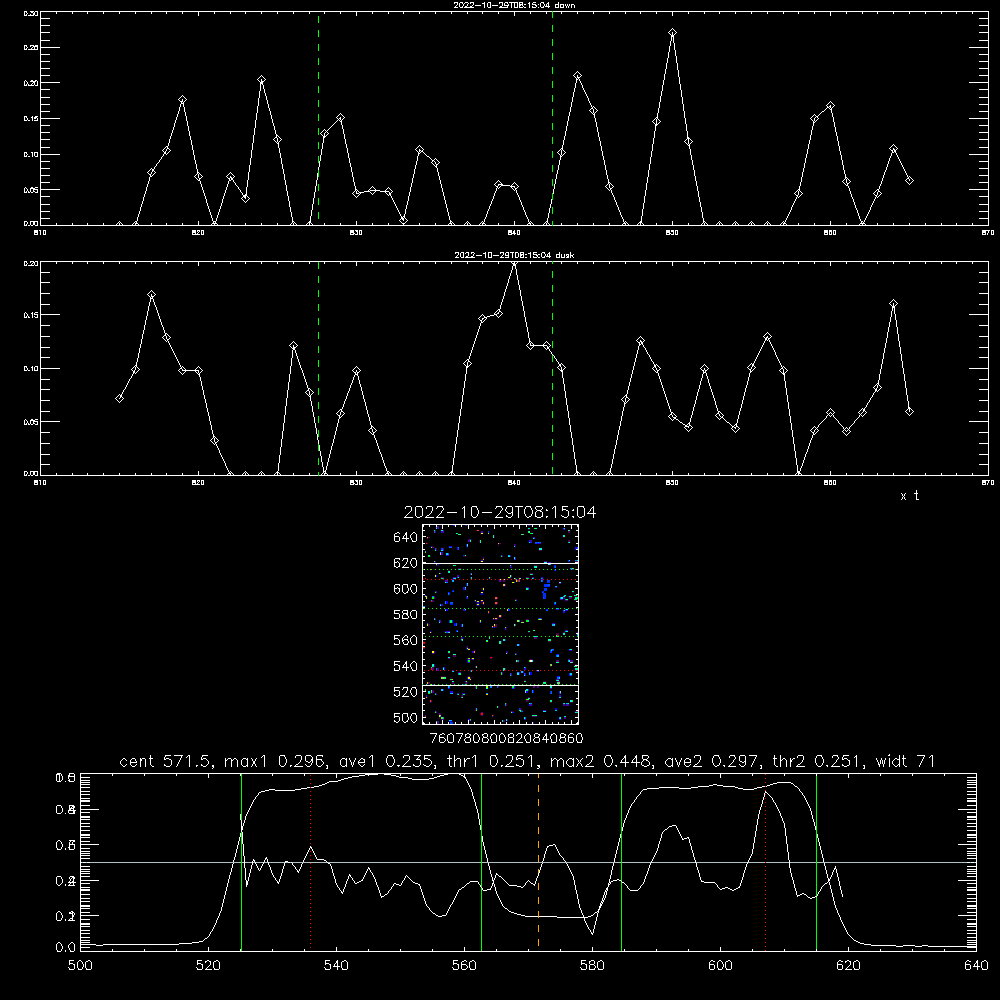The width and height of the screenshot is (1000, 1000).
Task: Click dawn plot peak diamond near x 844
Action: 578,76
